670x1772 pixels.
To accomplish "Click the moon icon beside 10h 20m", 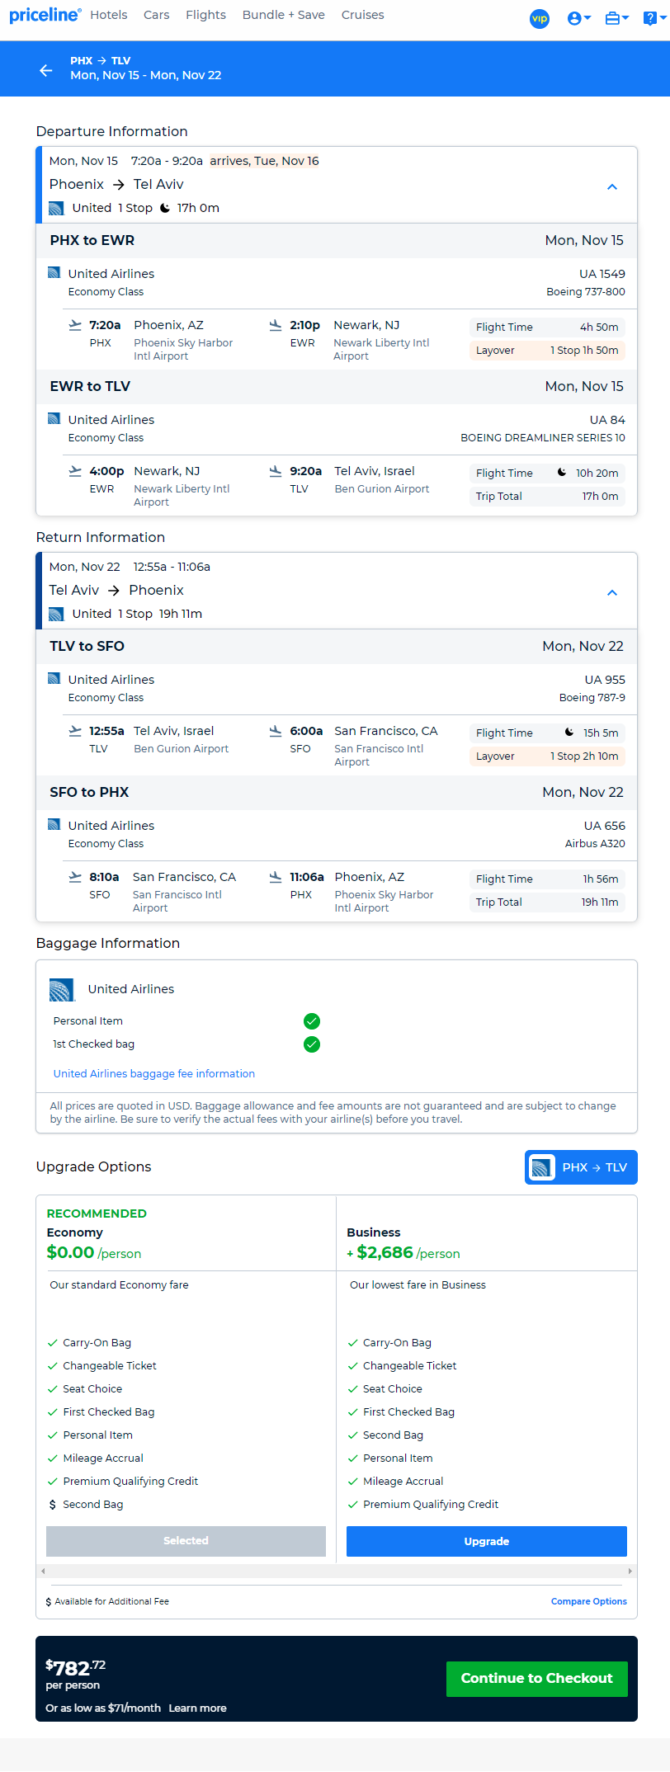I will [x=562, y=472].
